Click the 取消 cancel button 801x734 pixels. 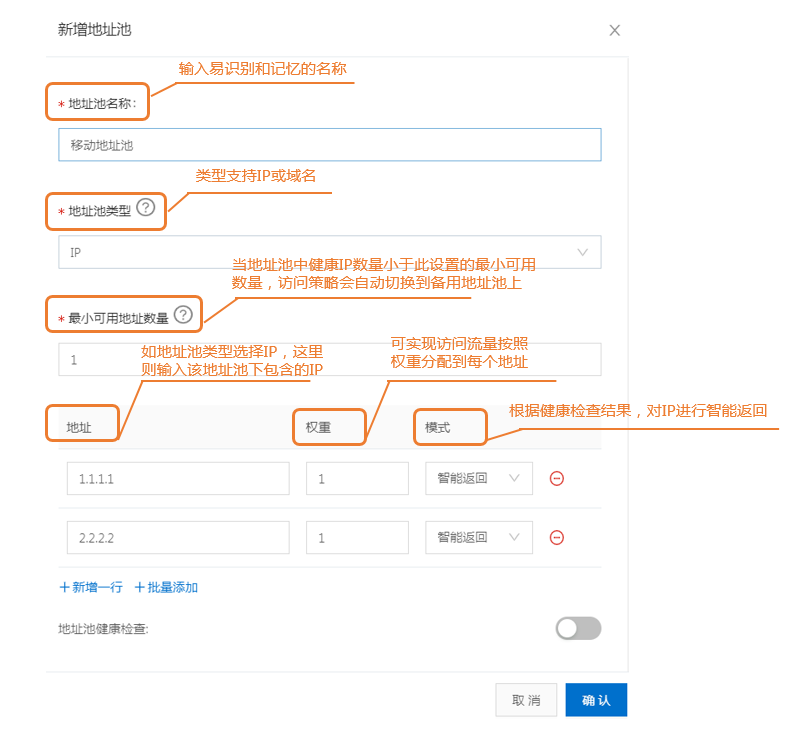(x=526, y=700)
